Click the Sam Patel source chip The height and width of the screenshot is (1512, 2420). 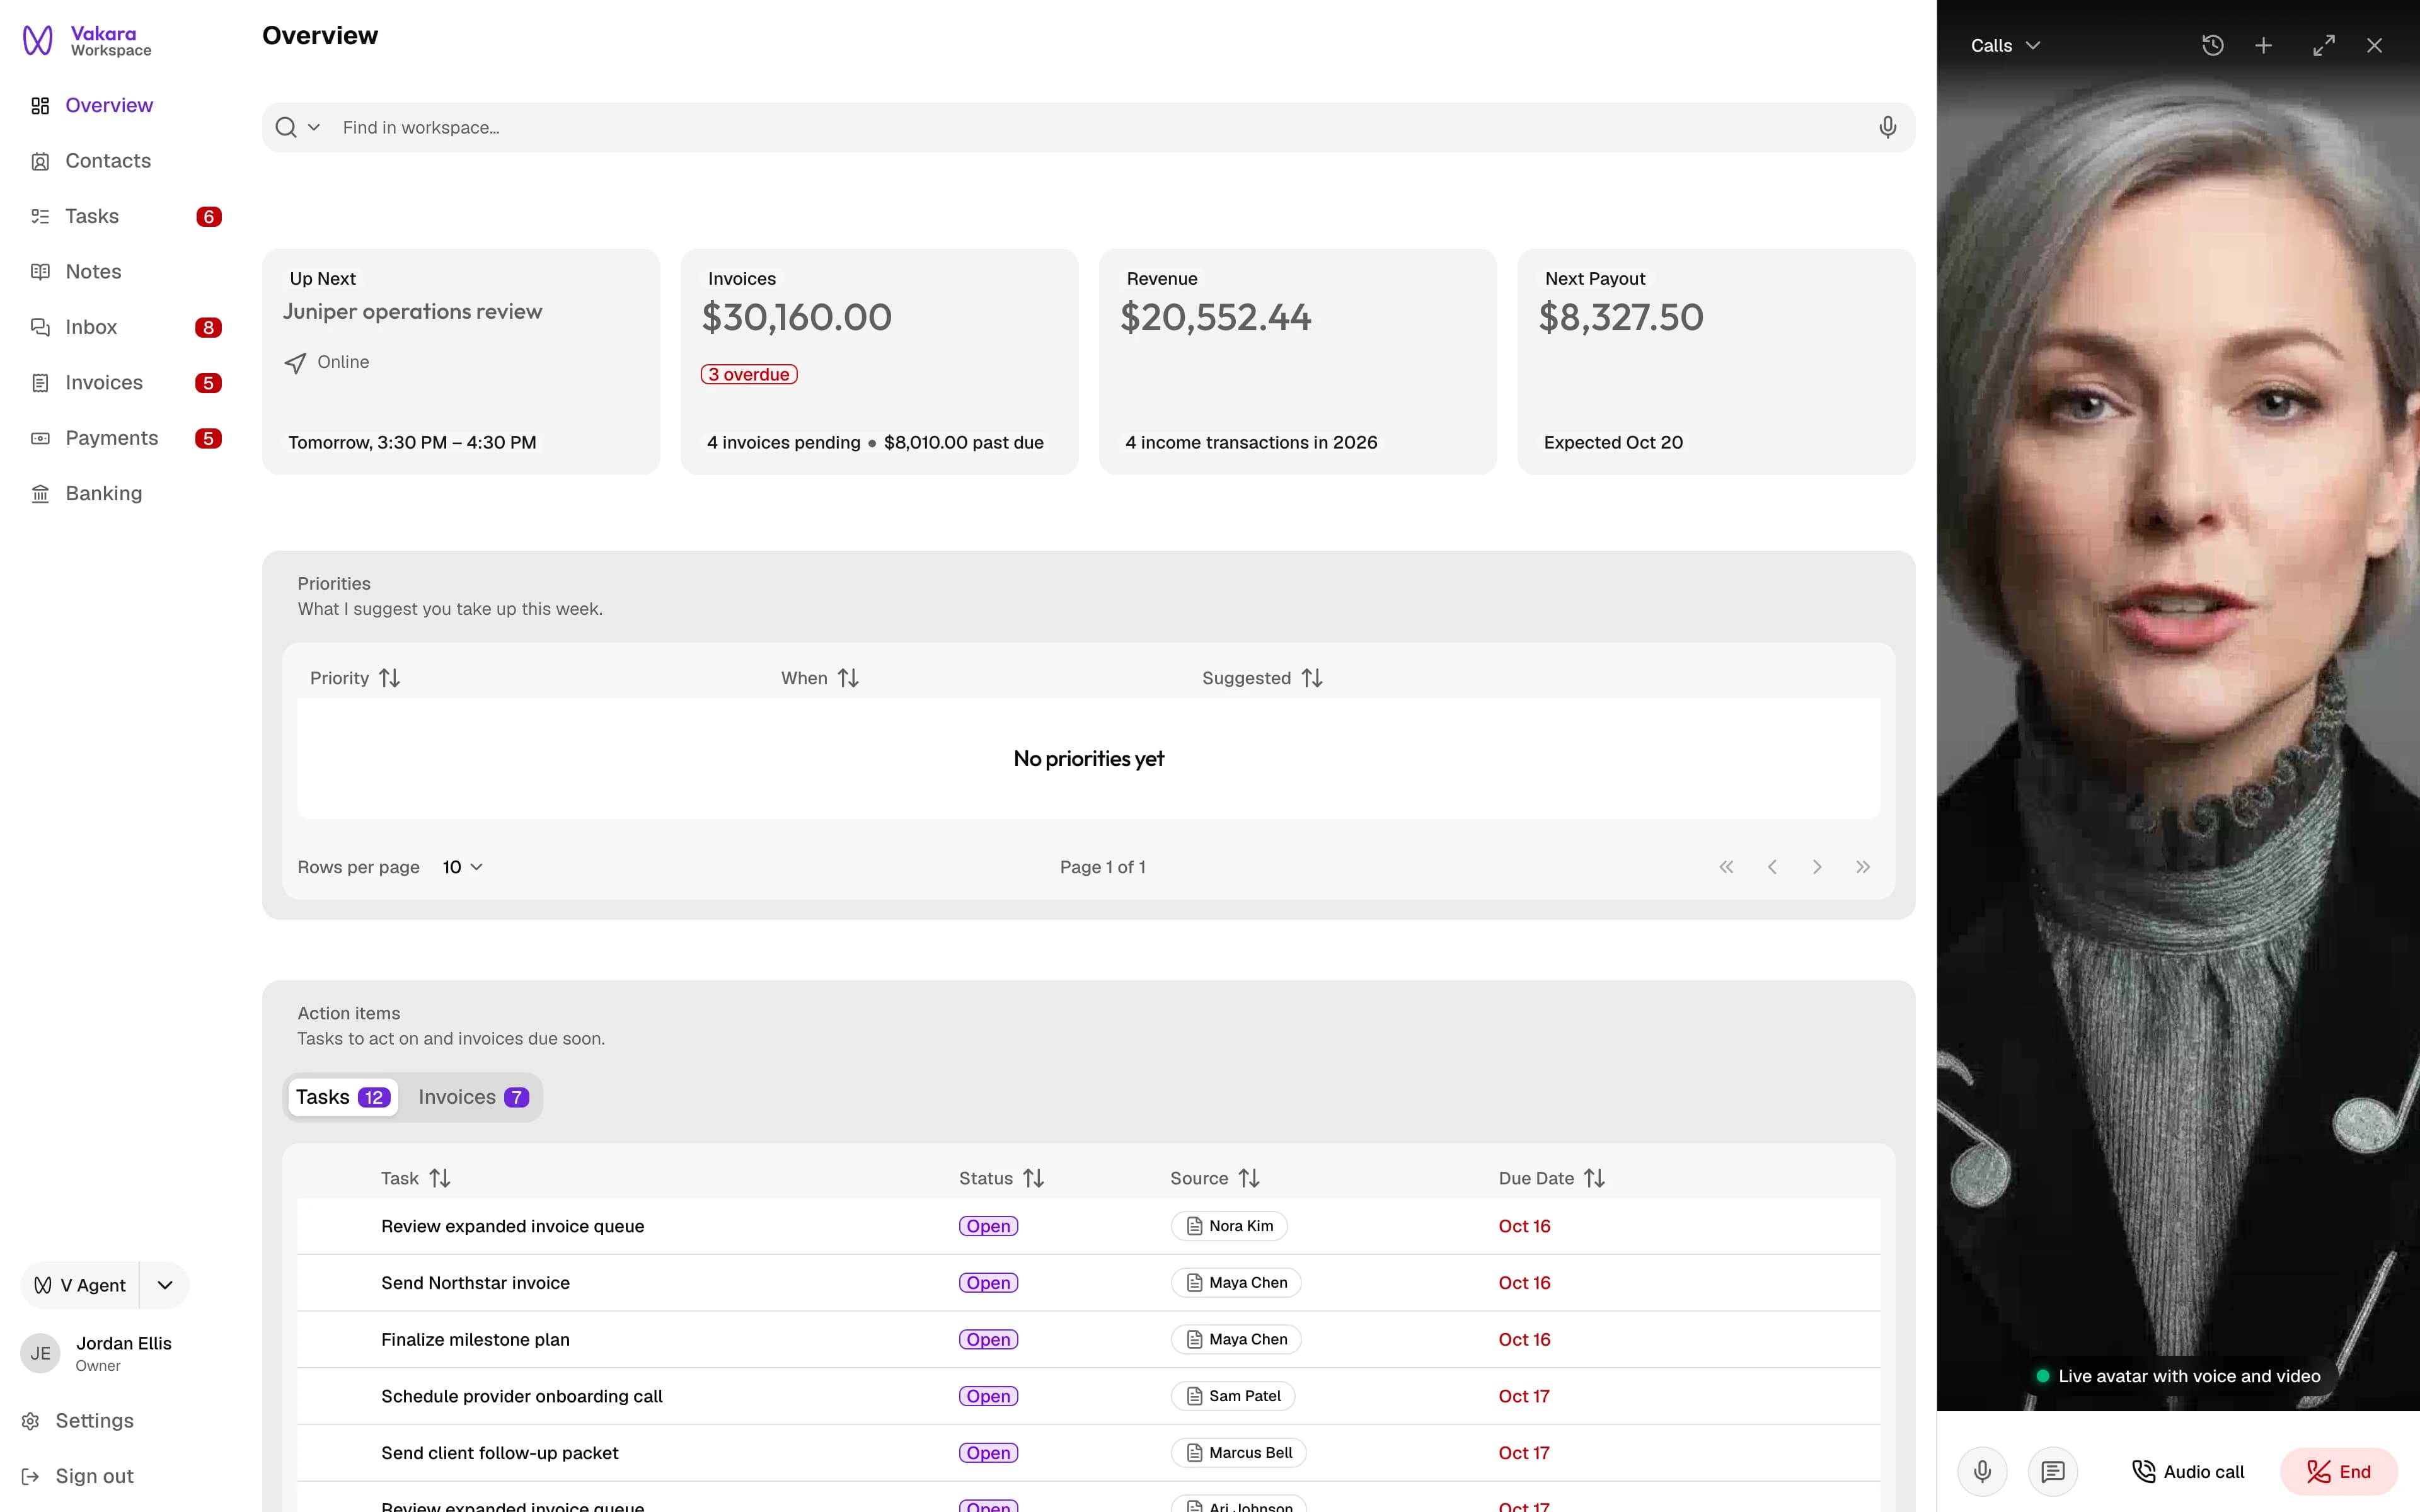(x=1233, y=1396)
